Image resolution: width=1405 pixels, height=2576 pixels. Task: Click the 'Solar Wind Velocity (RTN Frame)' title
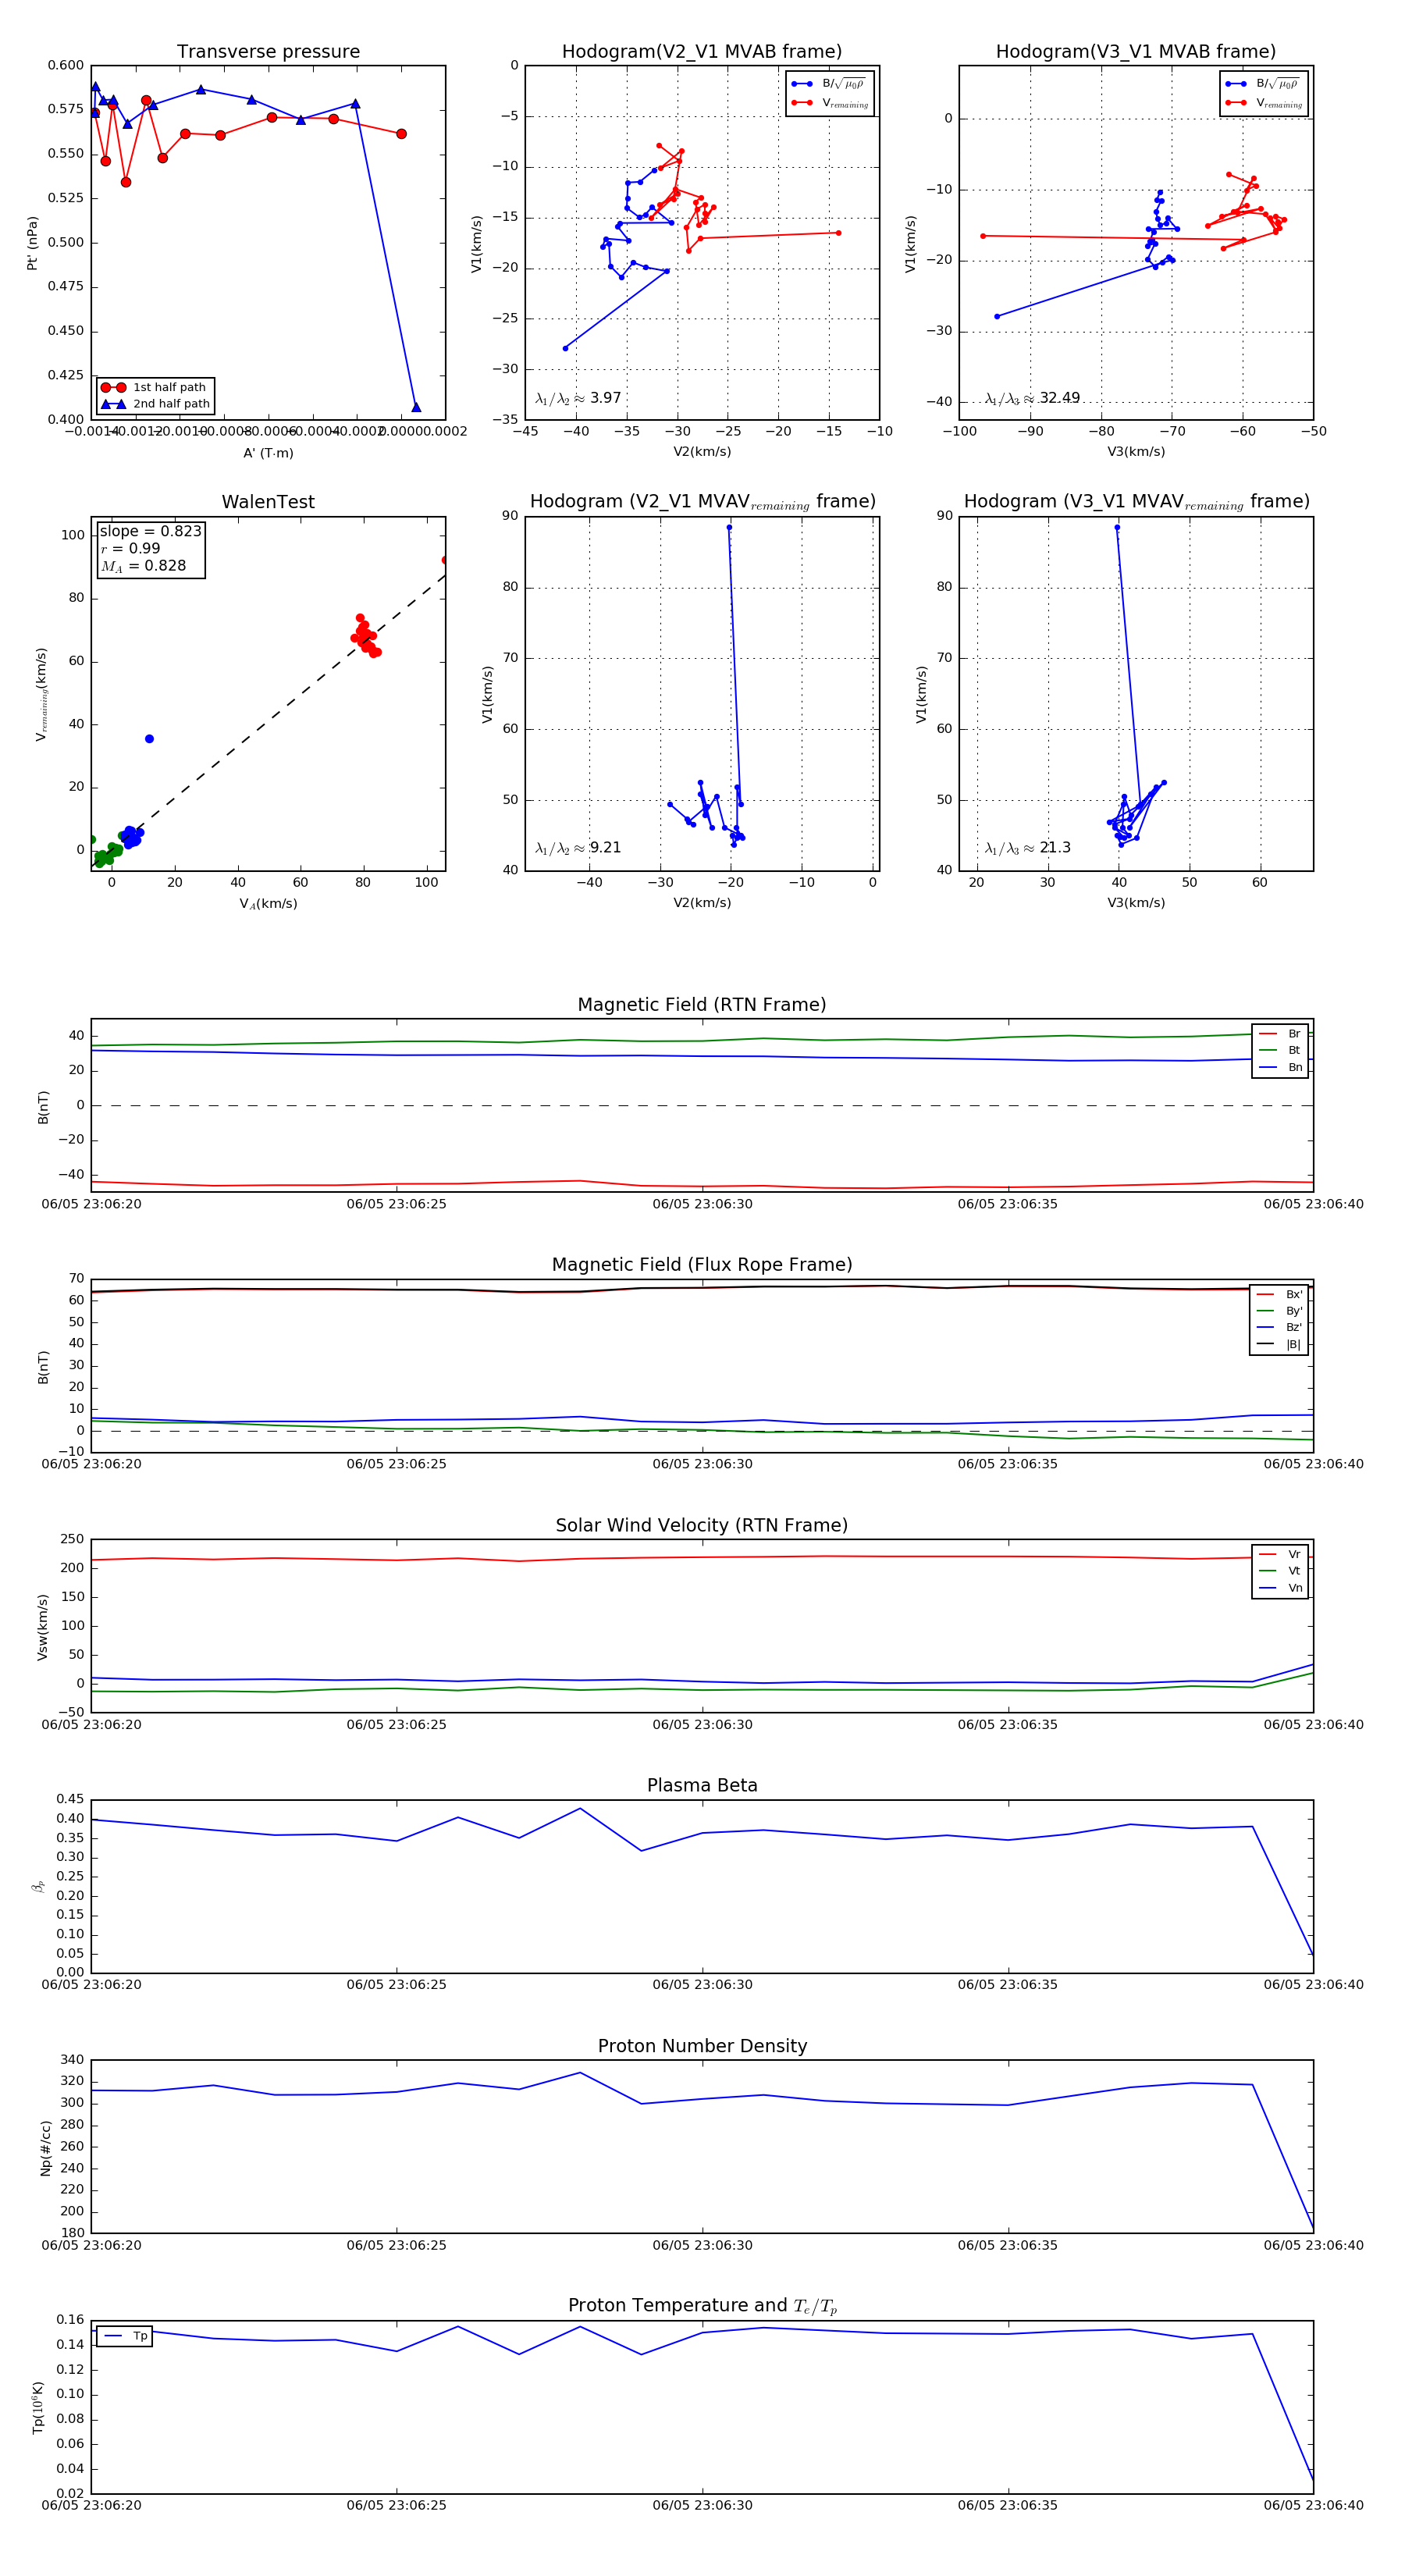click(x=702, y=1526)
